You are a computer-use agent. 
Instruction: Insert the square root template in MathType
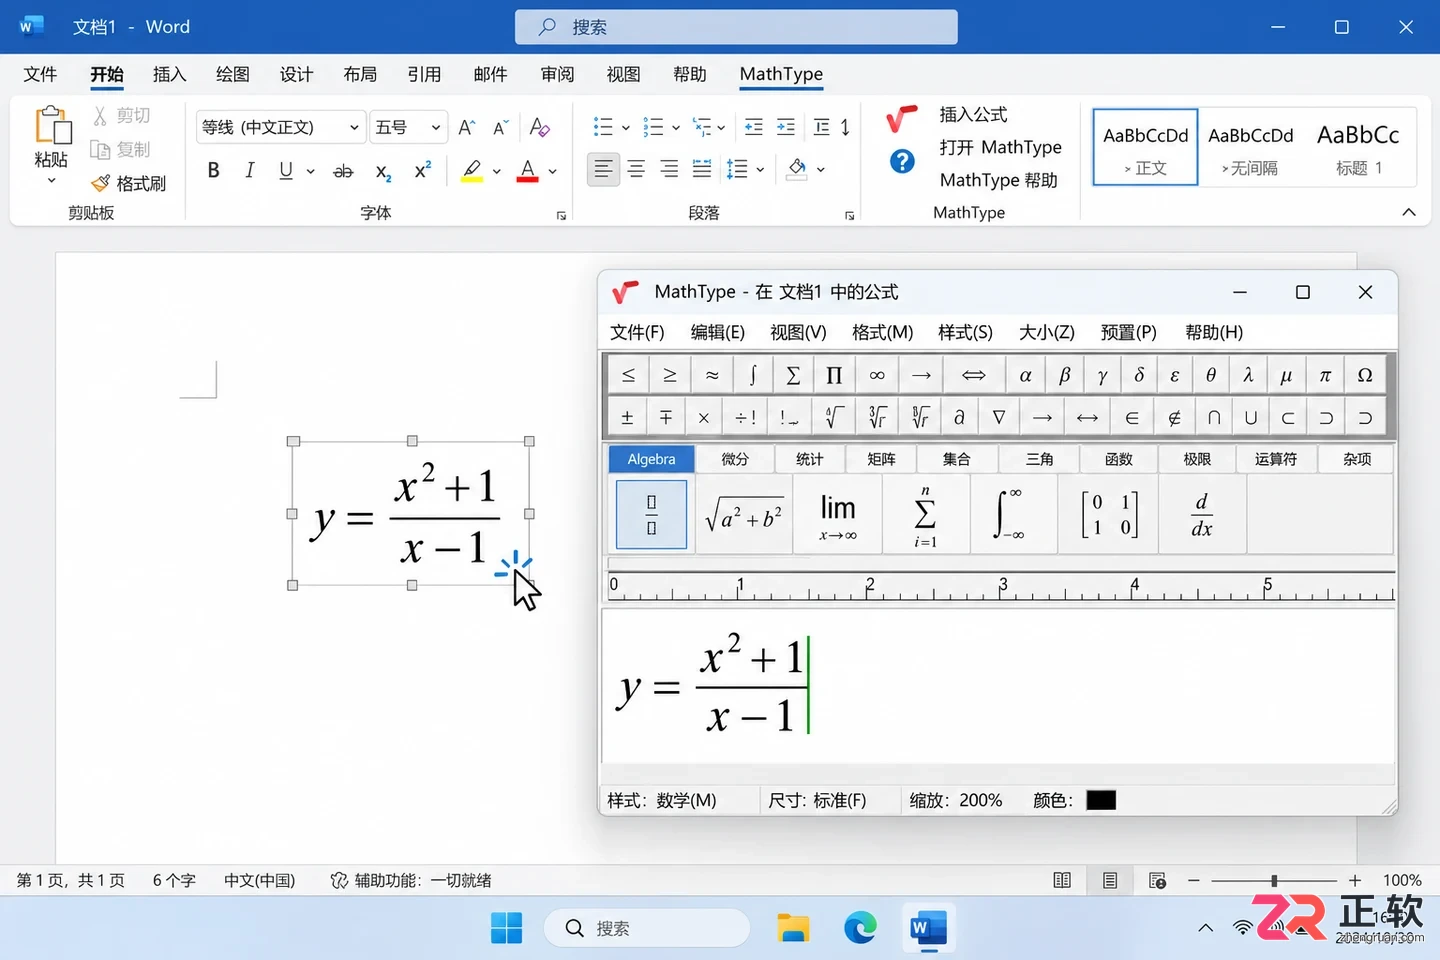point(743,514)
